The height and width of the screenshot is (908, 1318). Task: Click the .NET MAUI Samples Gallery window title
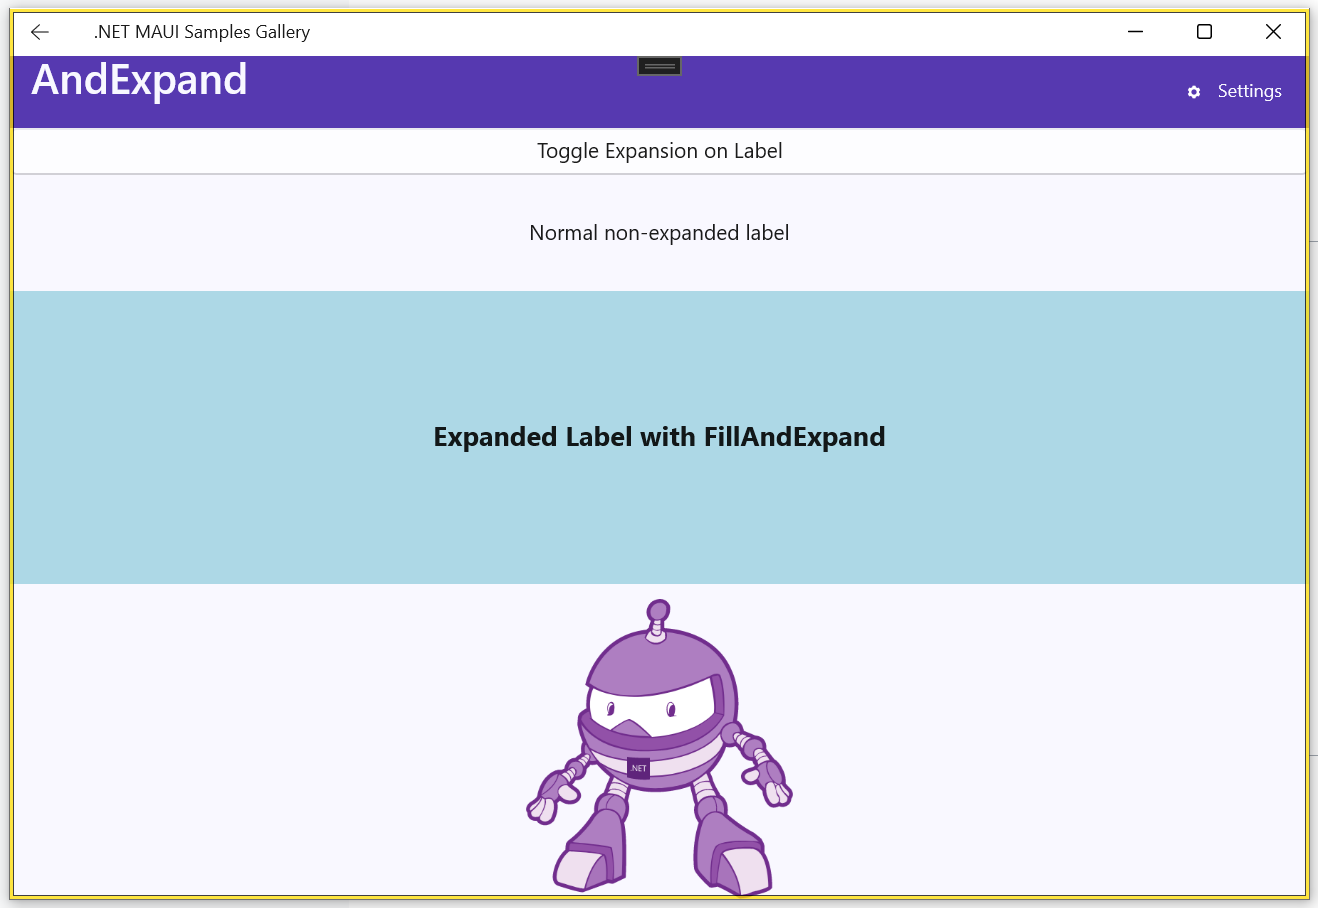click(x=202, y=32)
